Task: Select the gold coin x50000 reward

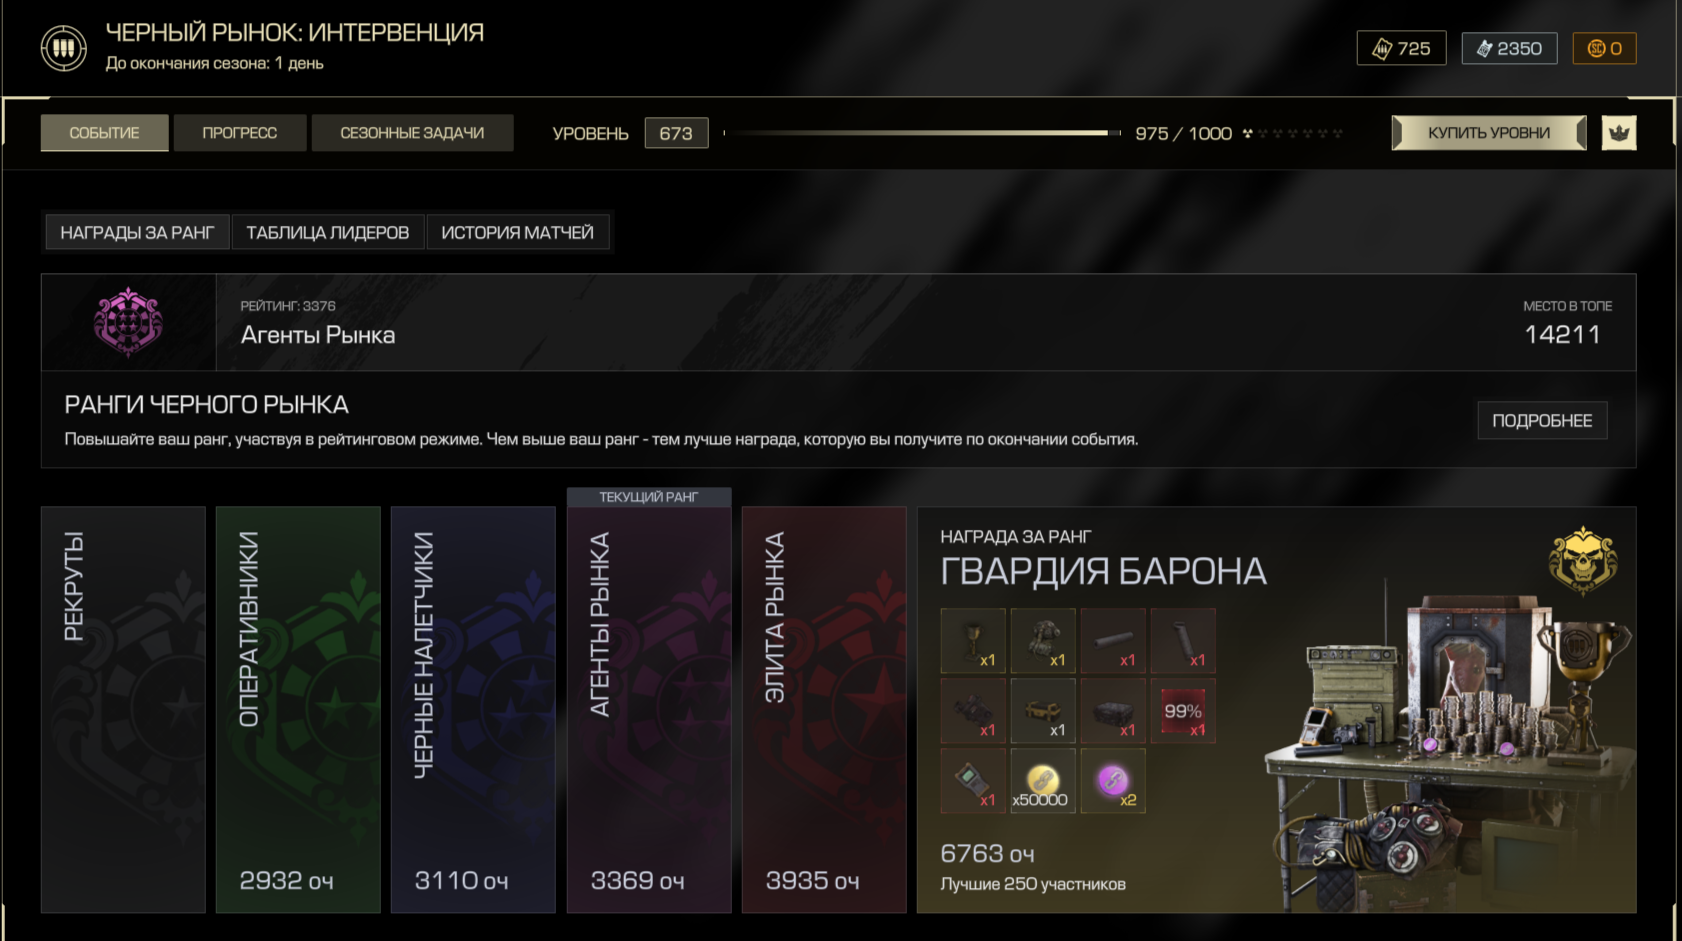Action: [1043, 780]
